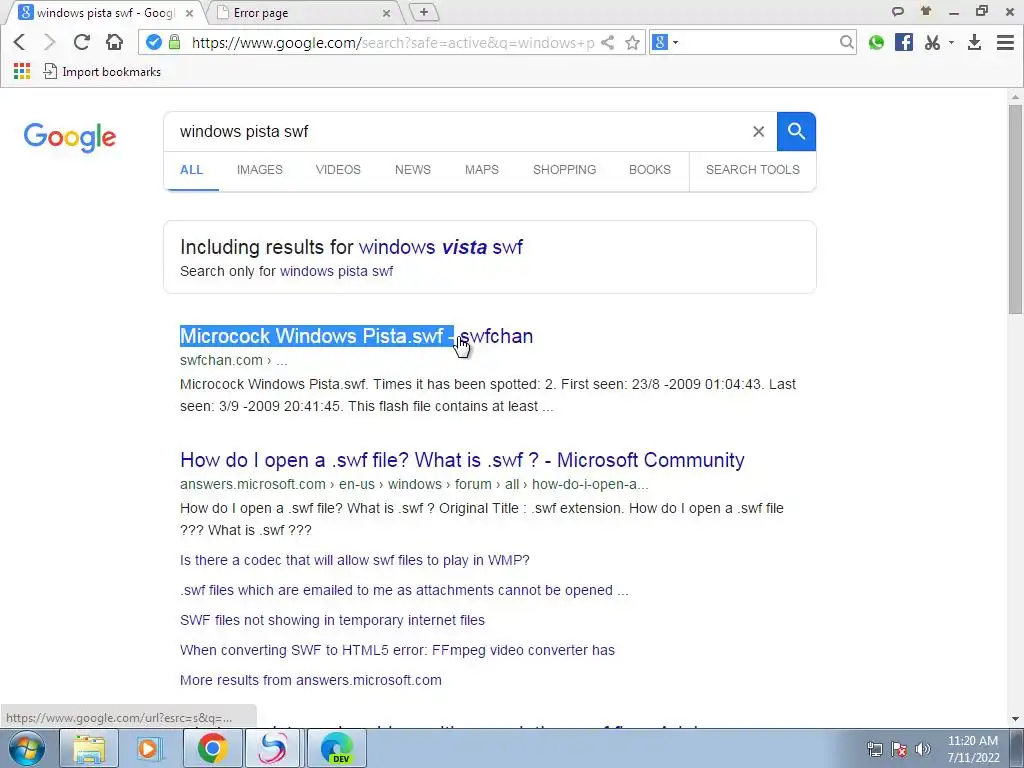Open SWF files not showing sublink
Viewport: 1024px width, 768px height.
tap(332, 620)
